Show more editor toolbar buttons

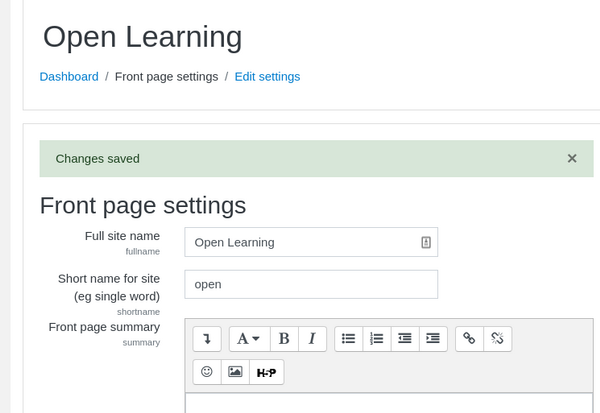207,339
